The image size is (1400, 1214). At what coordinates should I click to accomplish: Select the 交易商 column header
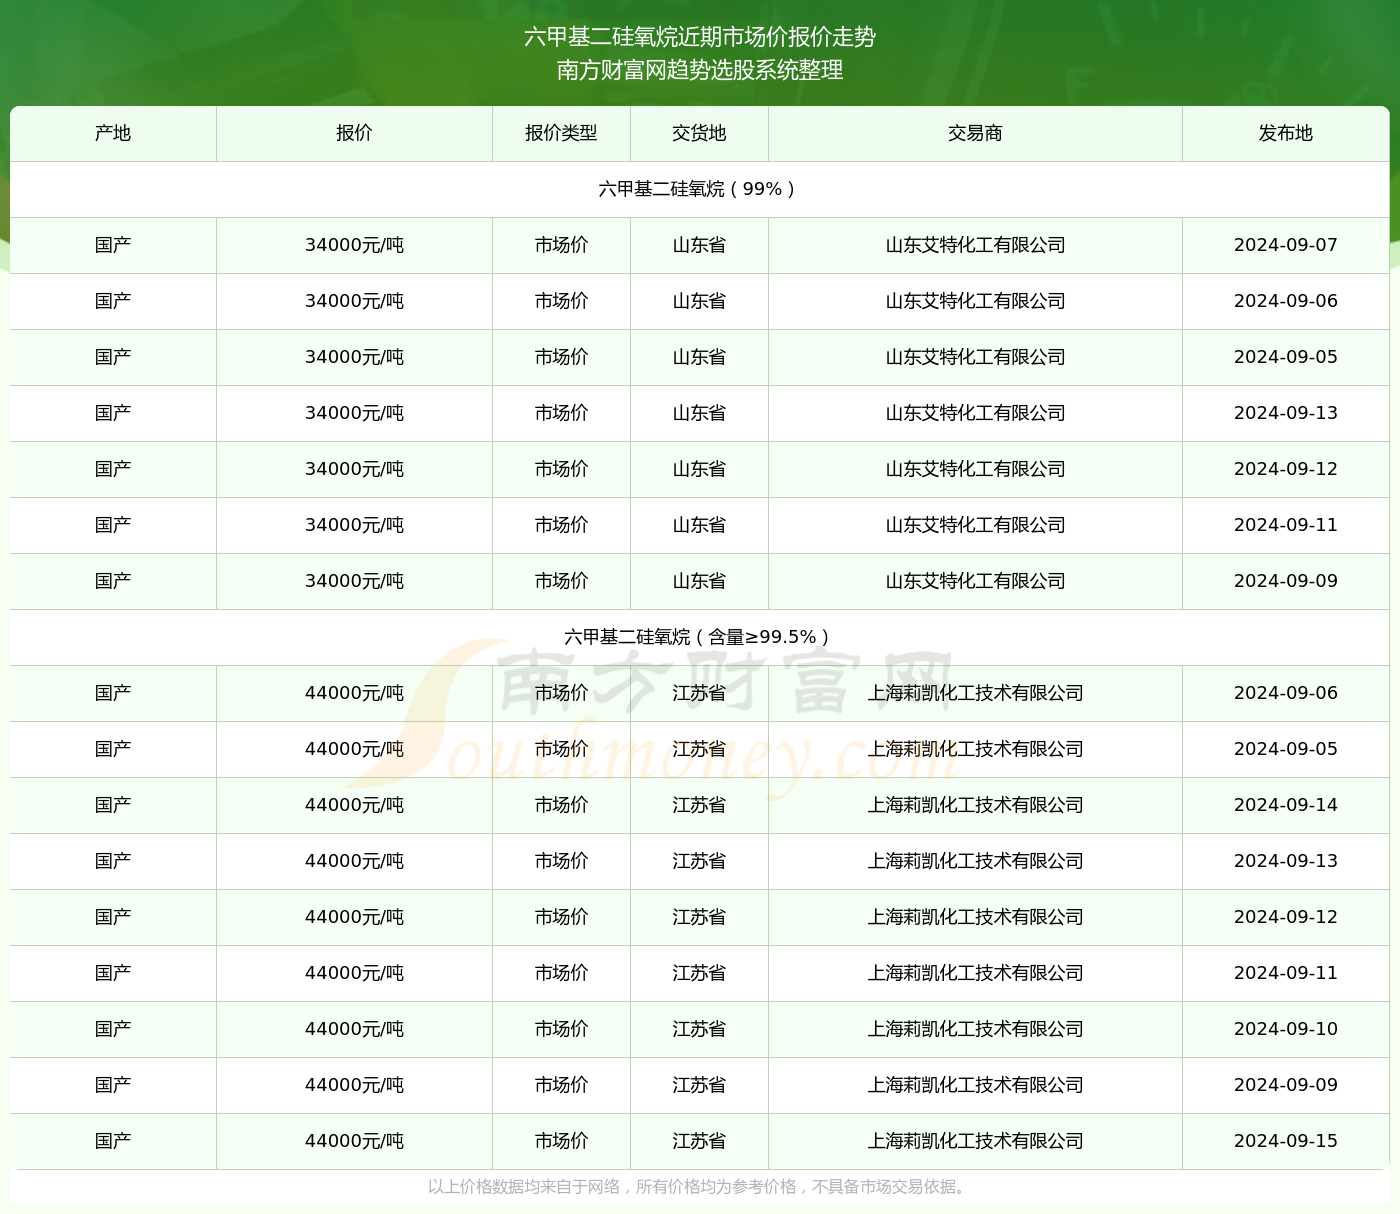(975, 133)
